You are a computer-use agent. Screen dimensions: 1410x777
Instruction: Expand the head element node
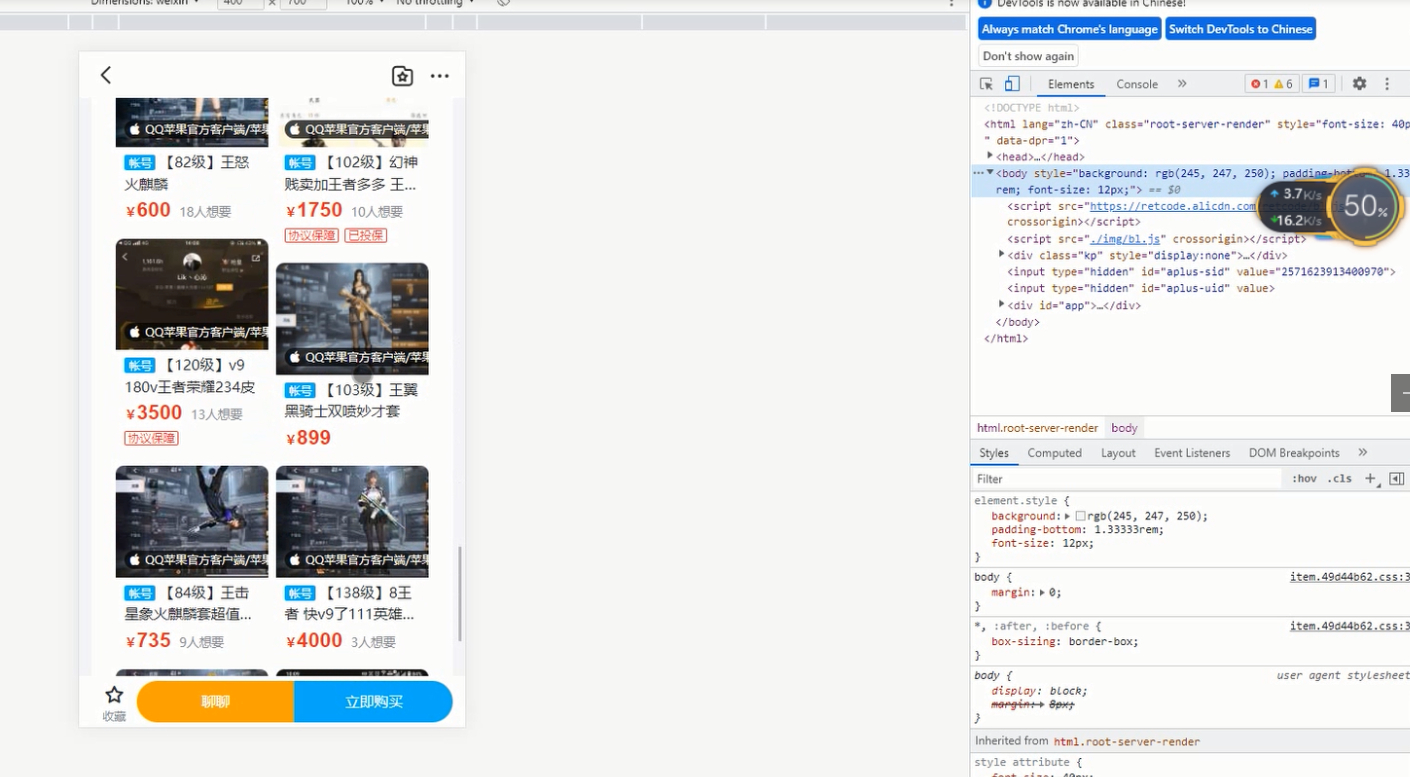990,156
